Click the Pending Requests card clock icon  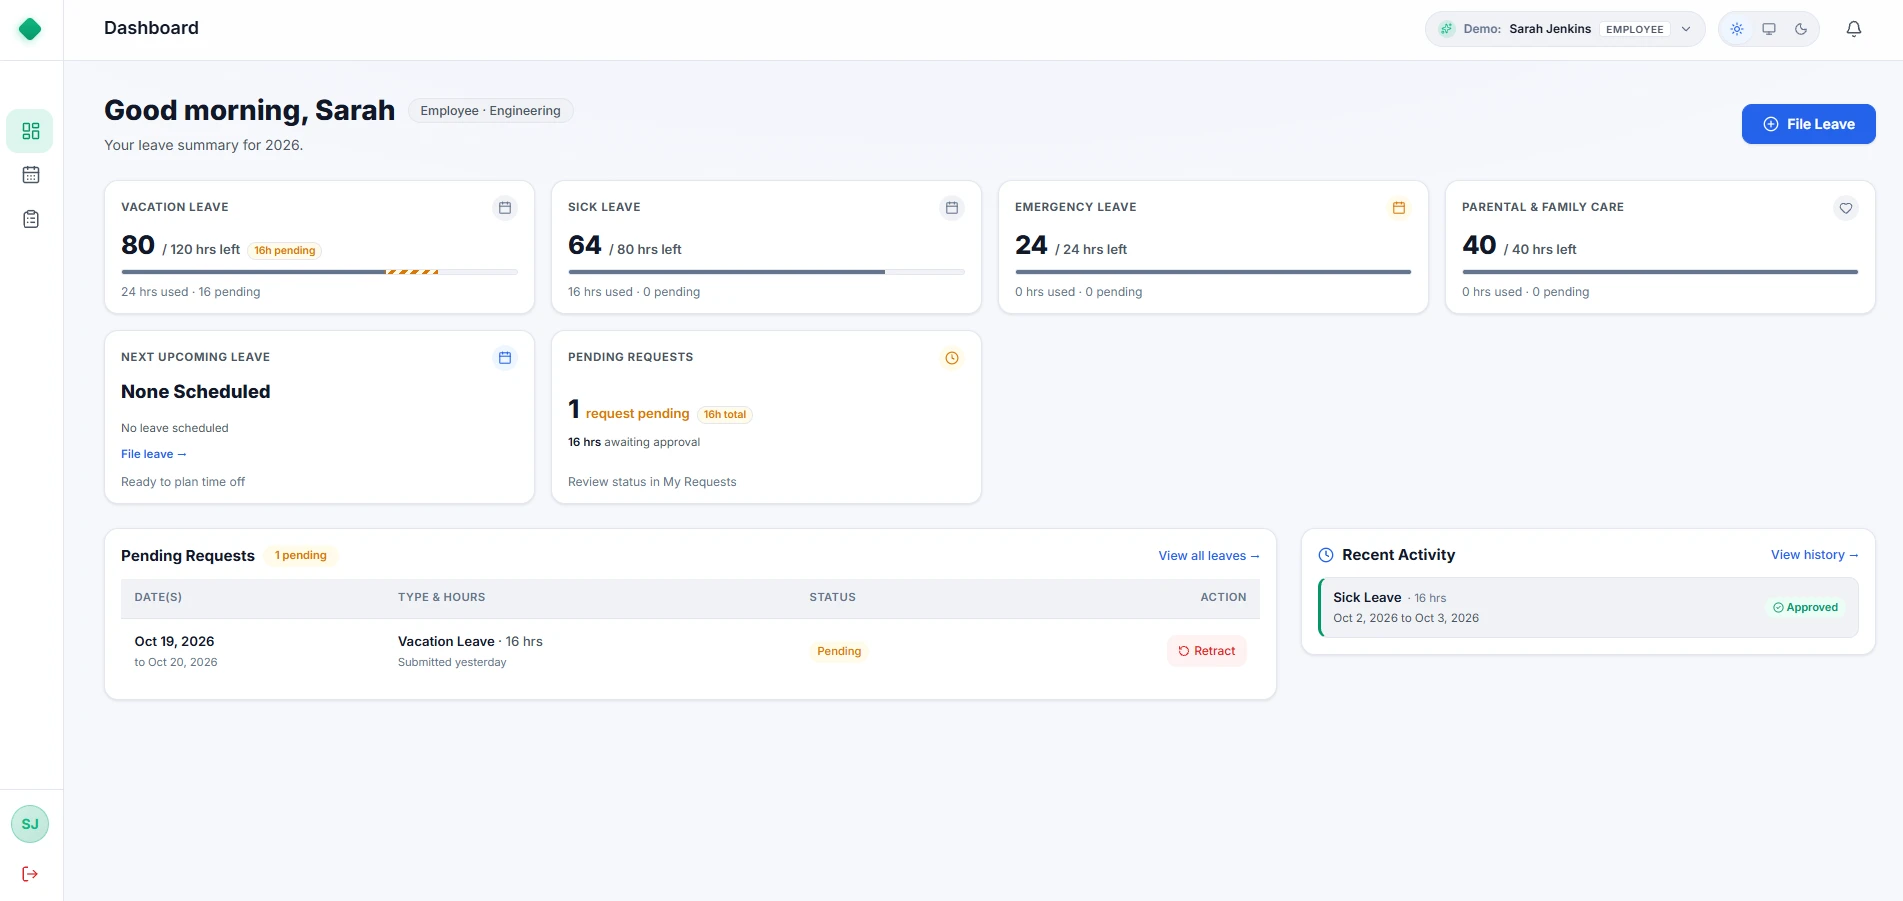click(x=952, y=358)
